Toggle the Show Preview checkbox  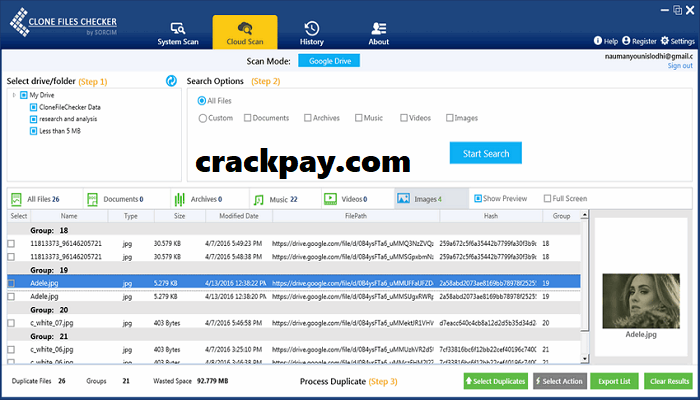coord(478,198)
